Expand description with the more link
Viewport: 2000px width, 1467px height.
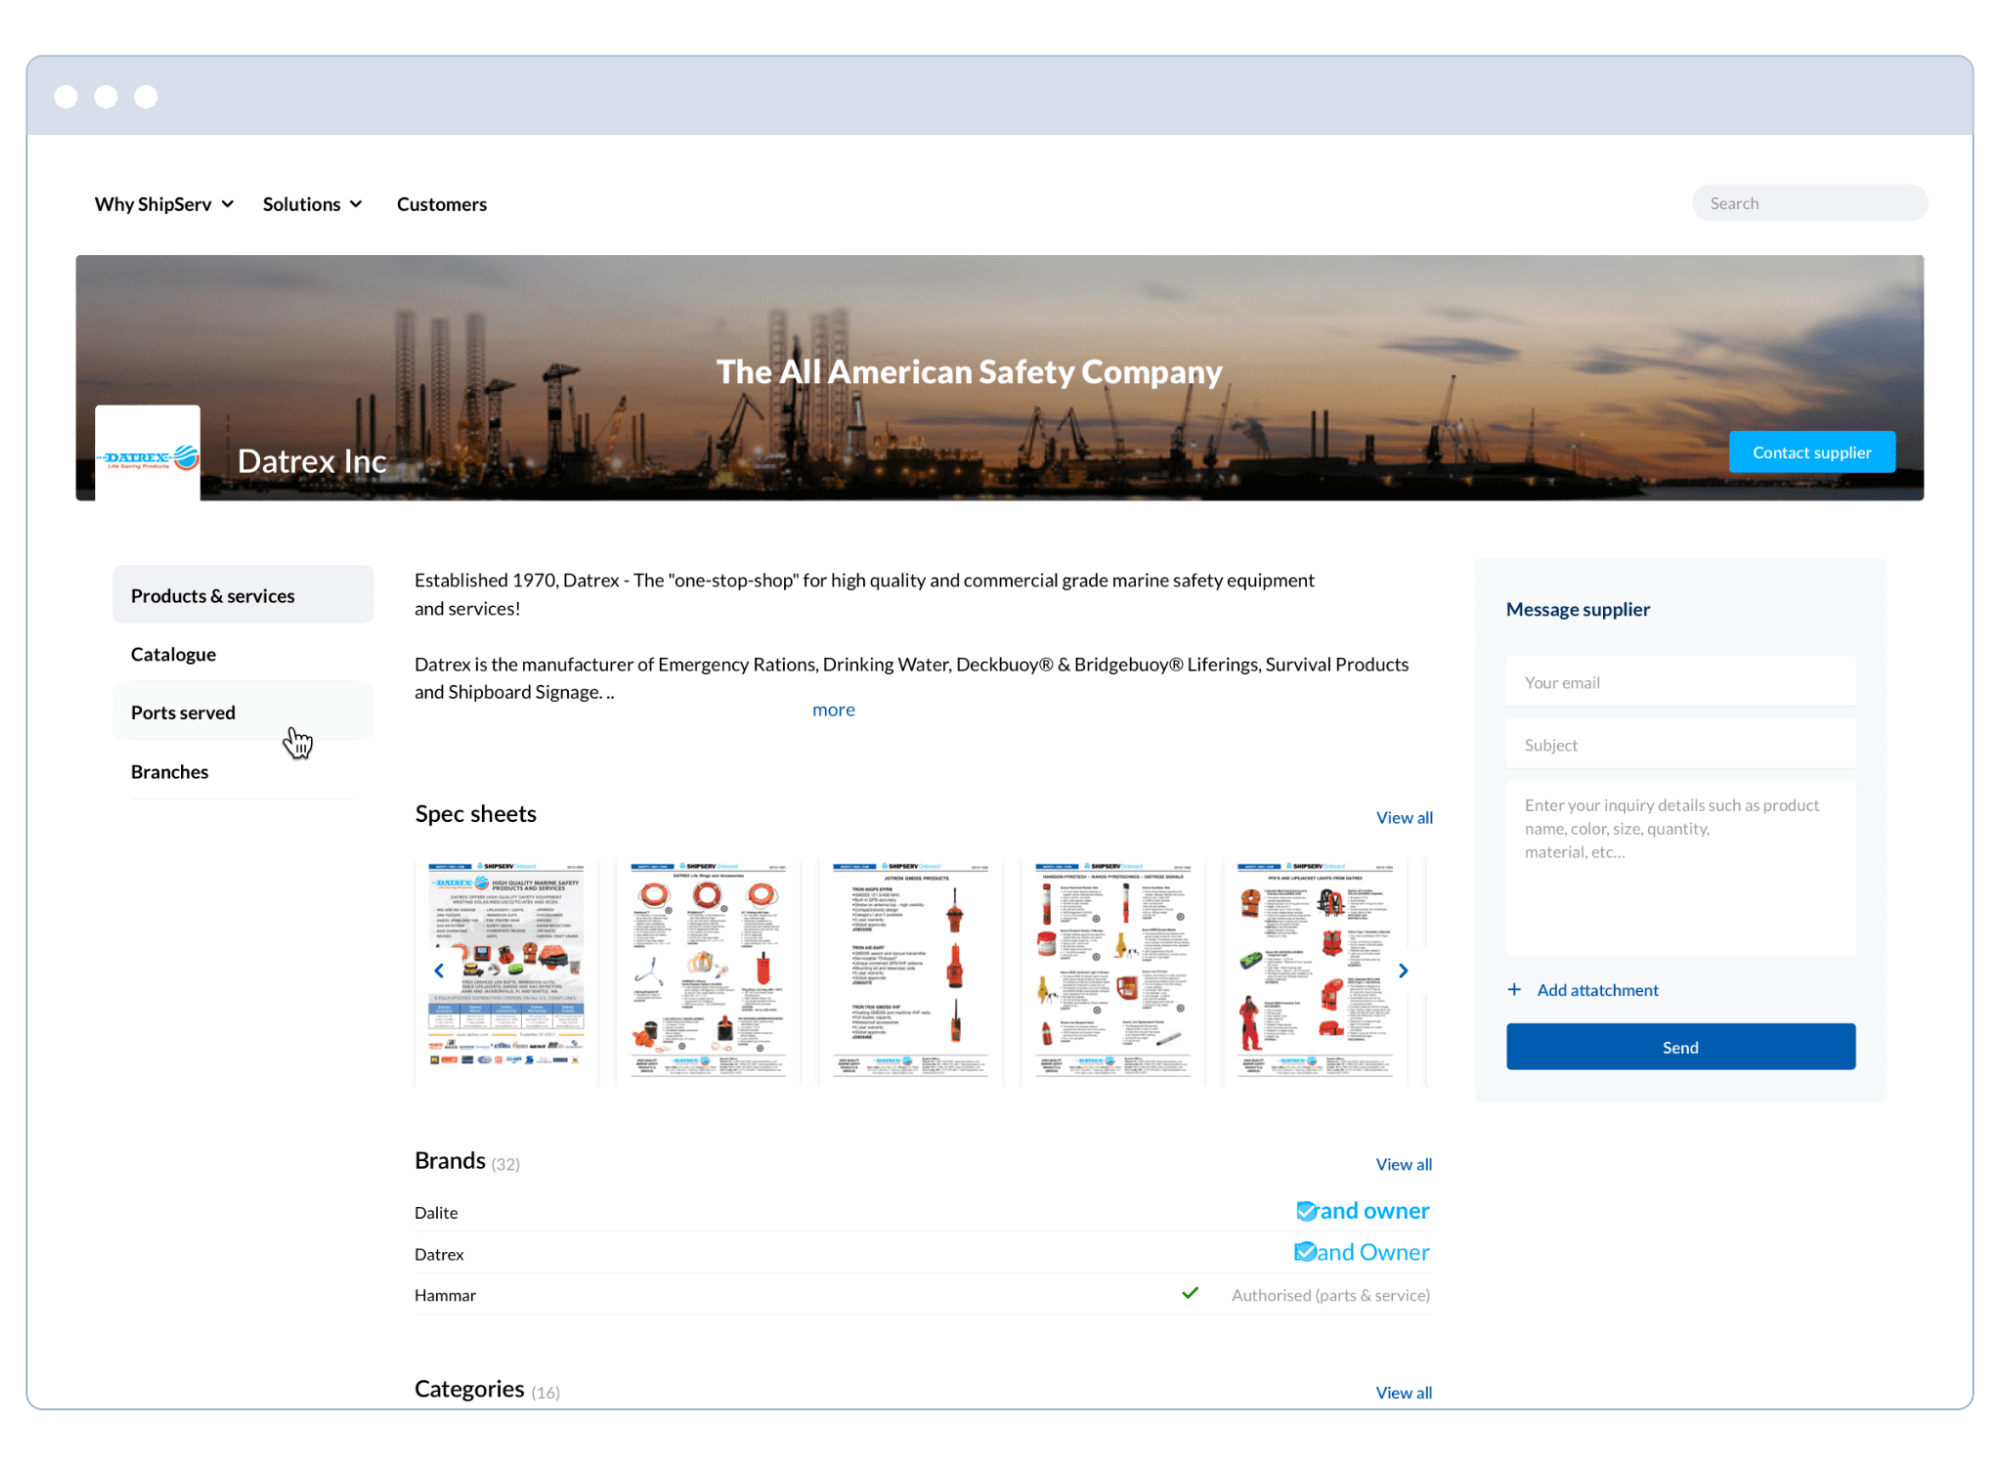pos(833,709)
